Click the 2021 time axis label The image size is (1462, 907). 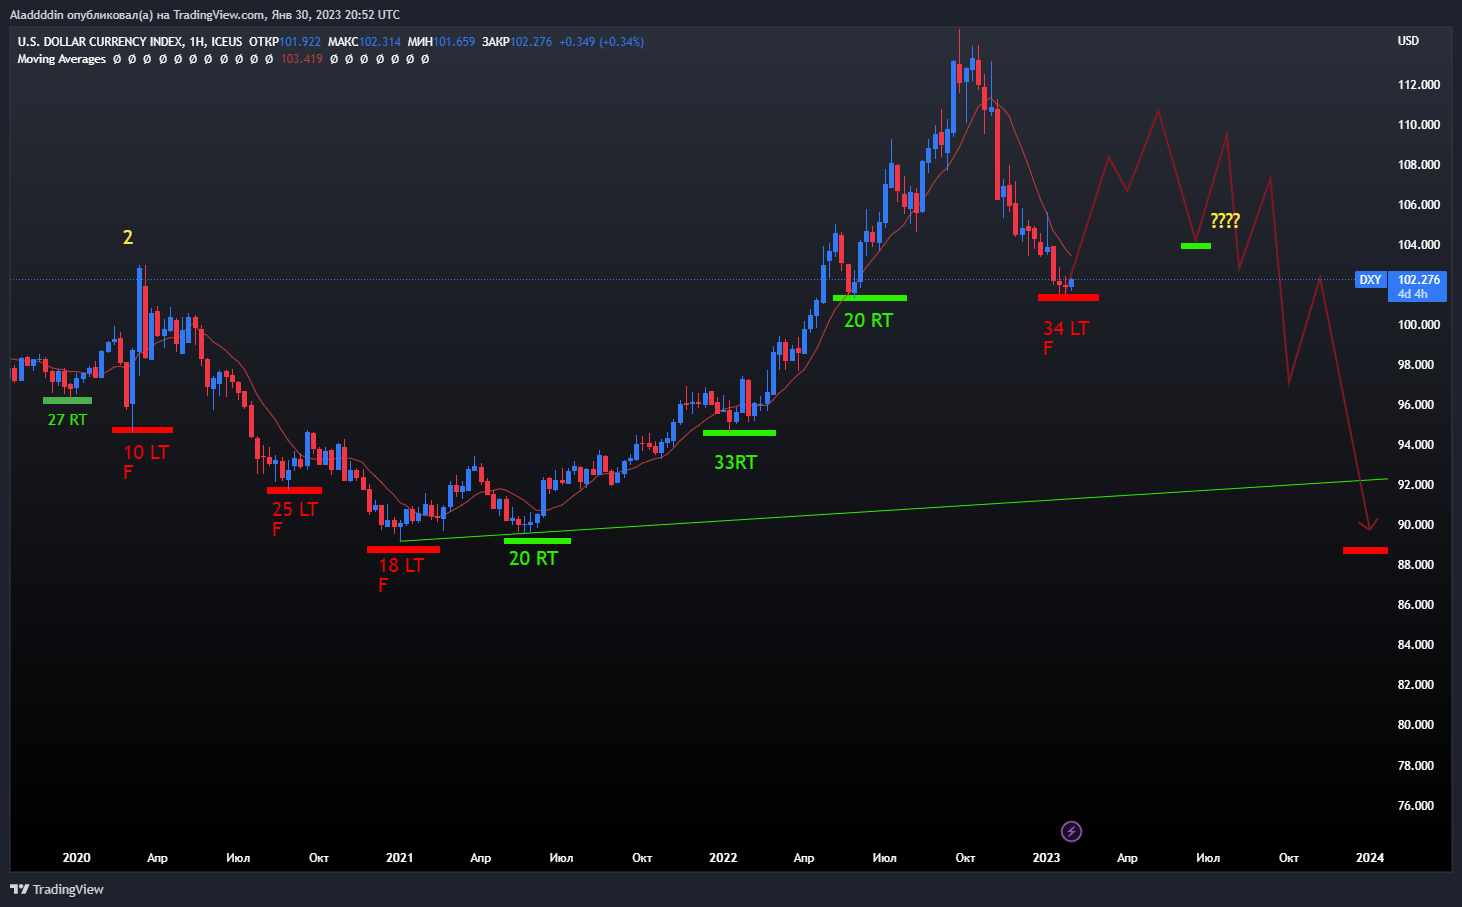(399, 858)
